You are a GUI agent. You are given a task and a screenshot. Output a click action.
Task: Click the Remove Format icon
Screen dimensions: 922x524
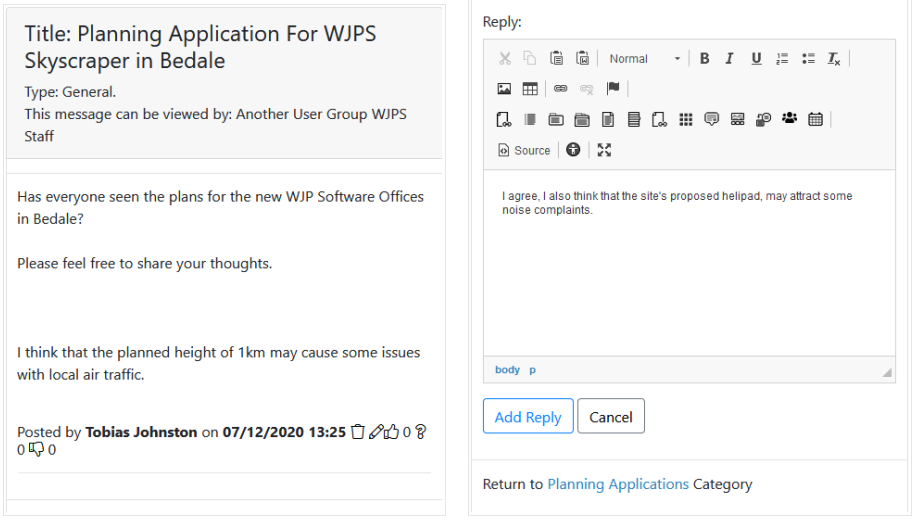(x=834, y=59)
